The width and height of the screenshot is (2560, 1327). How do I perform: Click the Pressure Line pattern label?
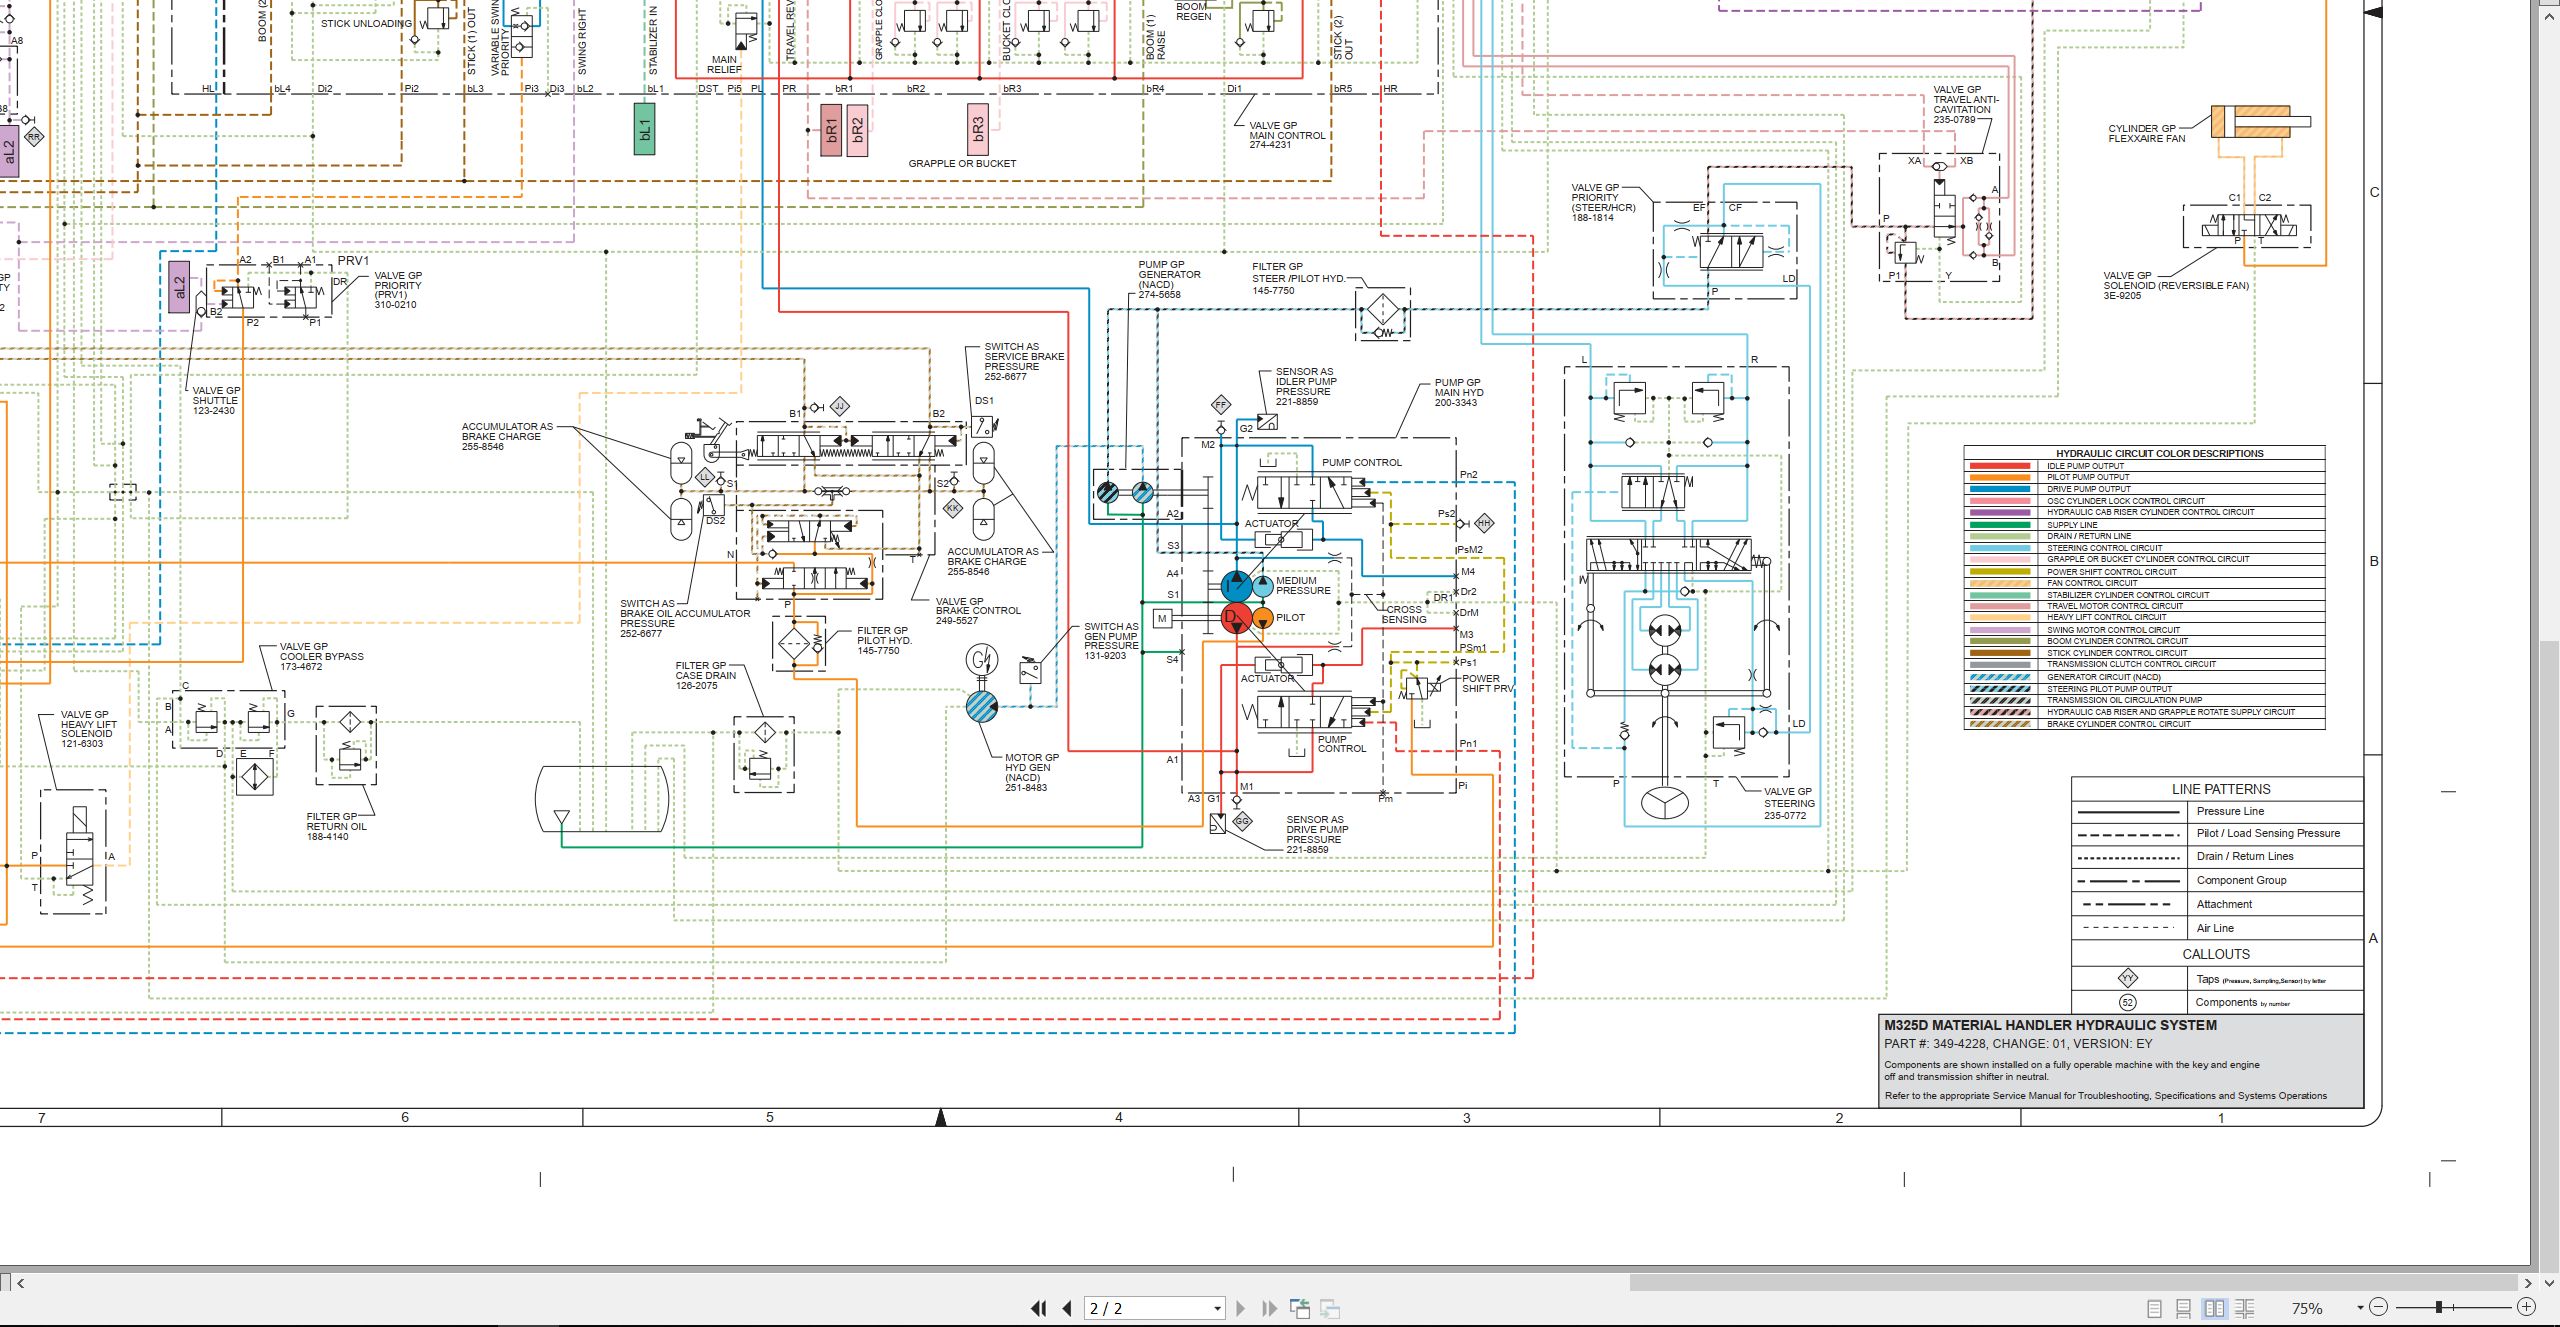pos(2230,811)
